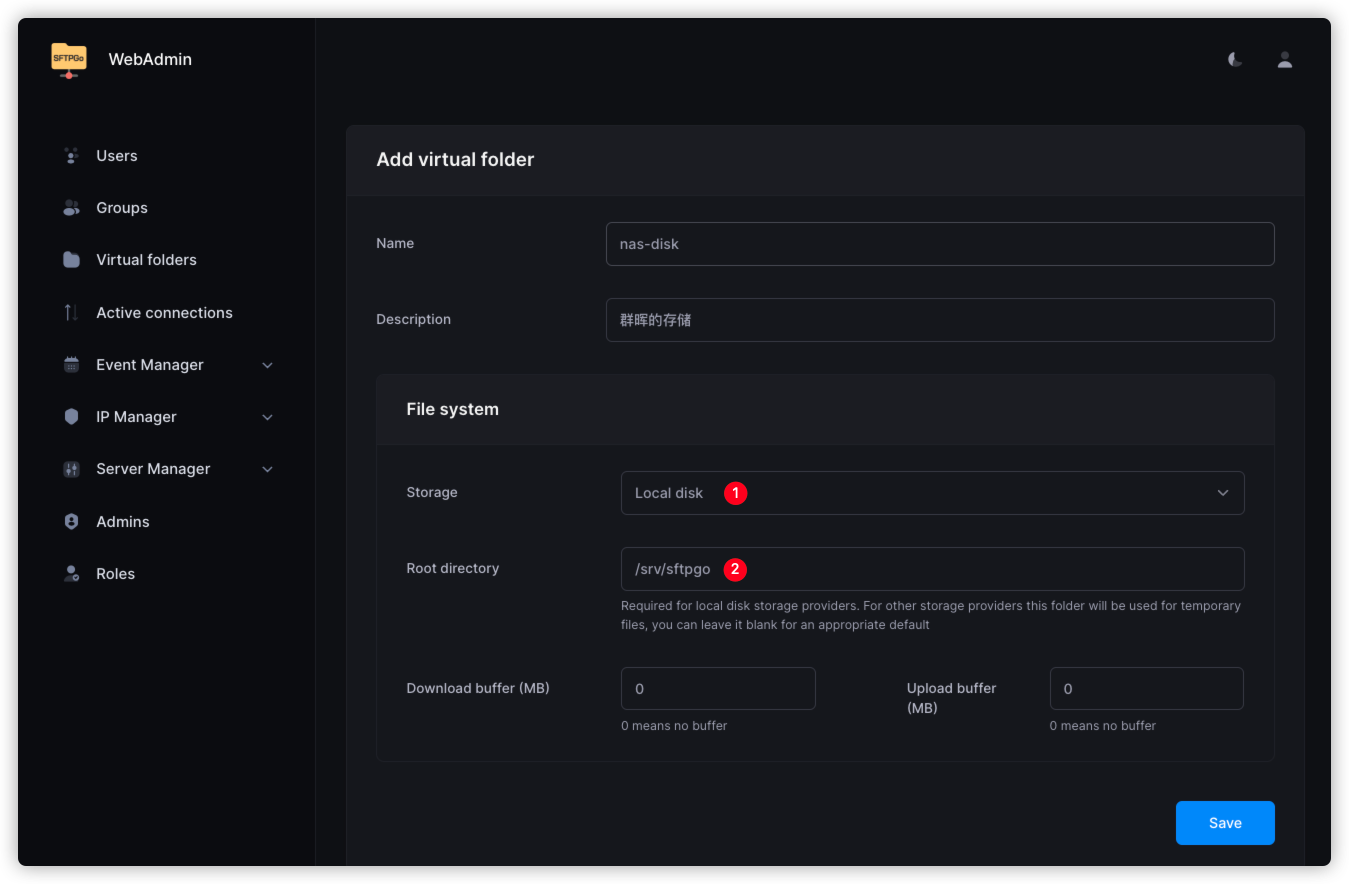Image resolution: width=1349 pixels, height=884 pixels.
Task: Open the Storage dropdown showing Local disk
Action: click(x=932, y=493)
